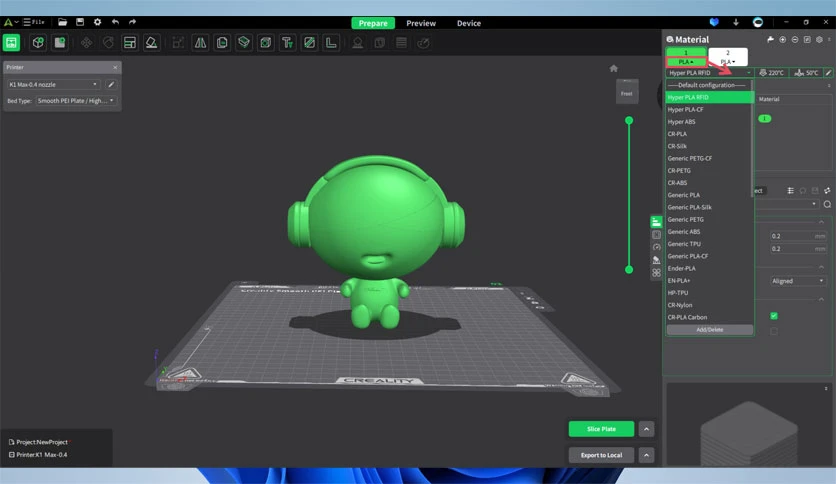Open the Aligned seam dropdown

pos(798,281)
